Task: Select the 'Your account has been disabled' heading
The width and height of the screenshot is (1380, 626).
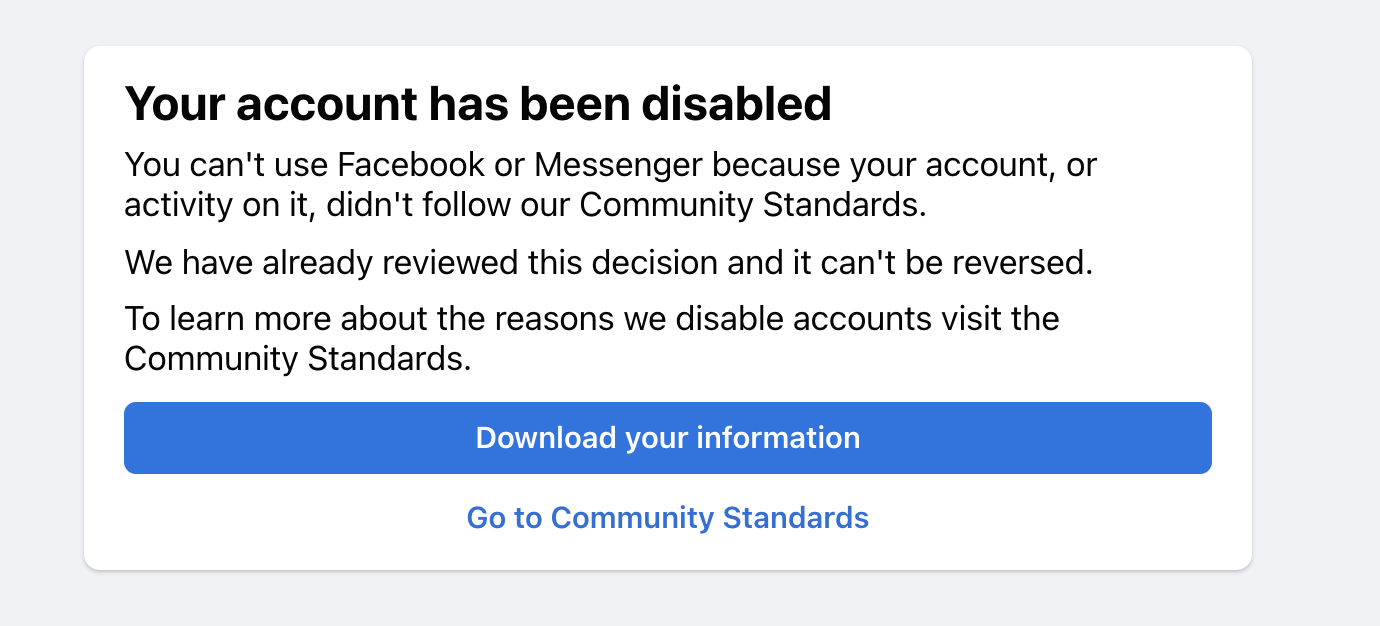Action: [x=478, y=104]
